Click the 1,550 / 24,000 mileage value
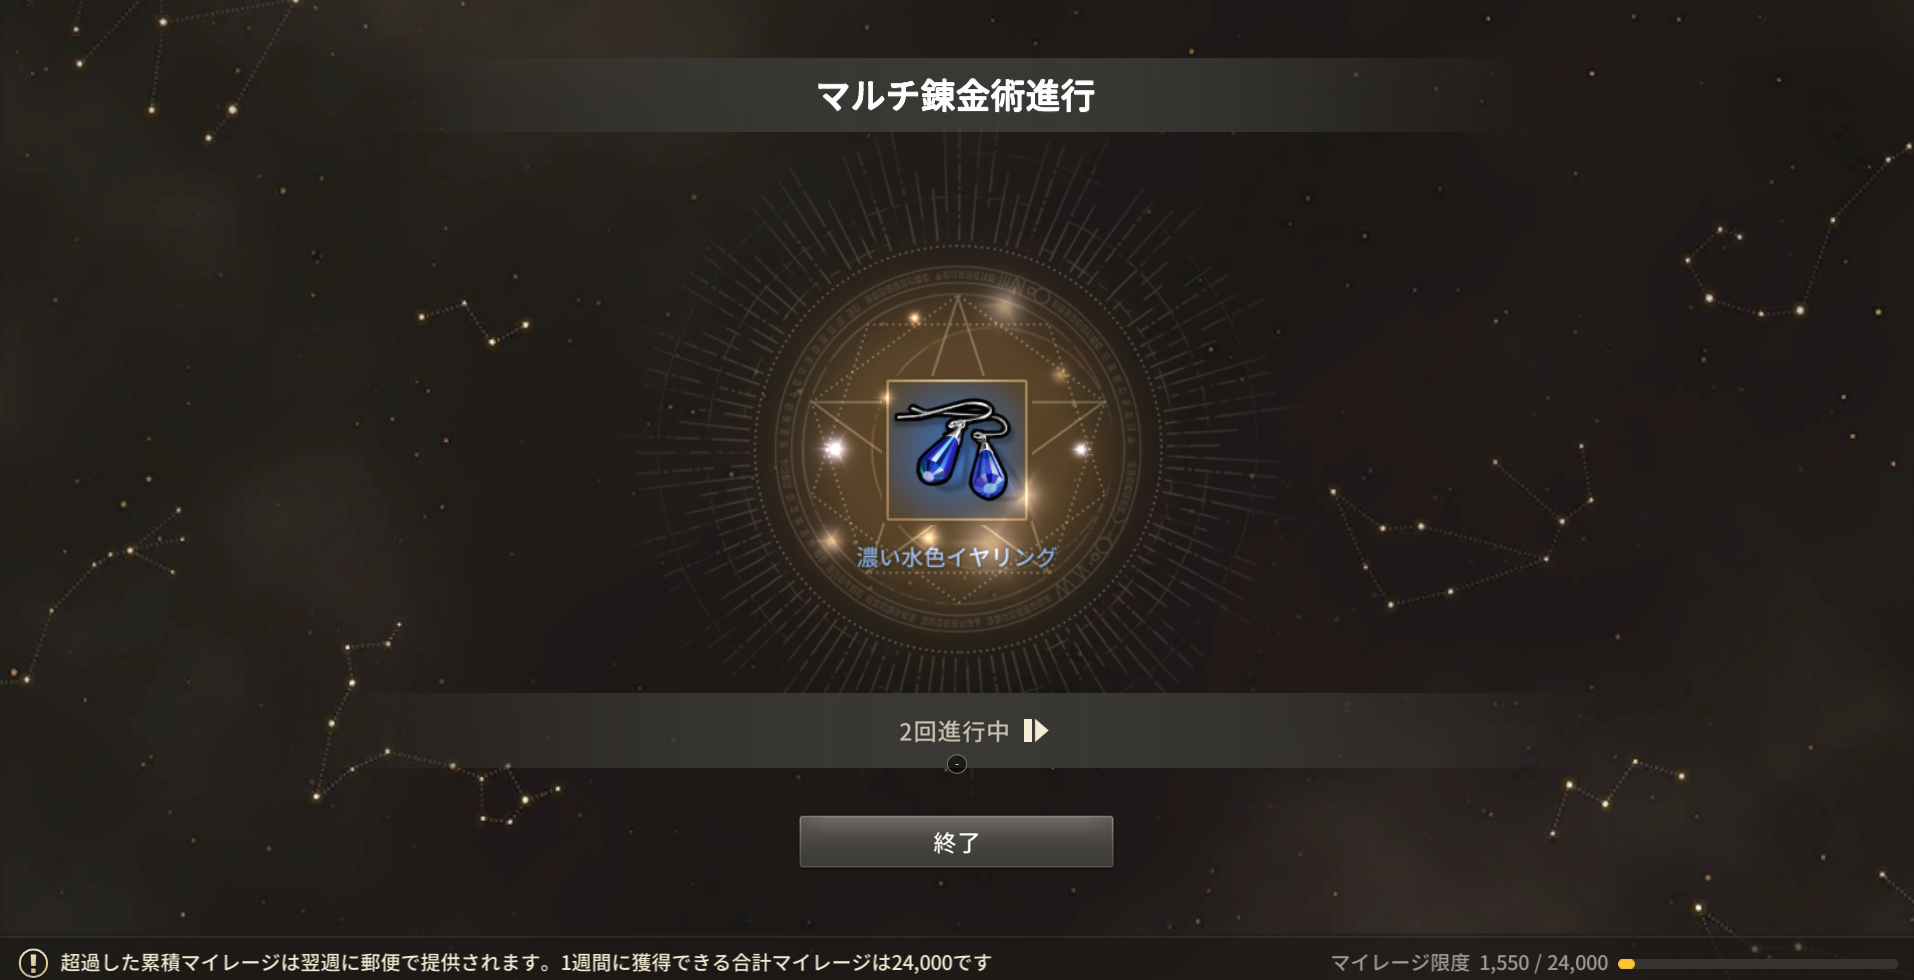Screen dimensions: 1914x980 [1544, 963]
